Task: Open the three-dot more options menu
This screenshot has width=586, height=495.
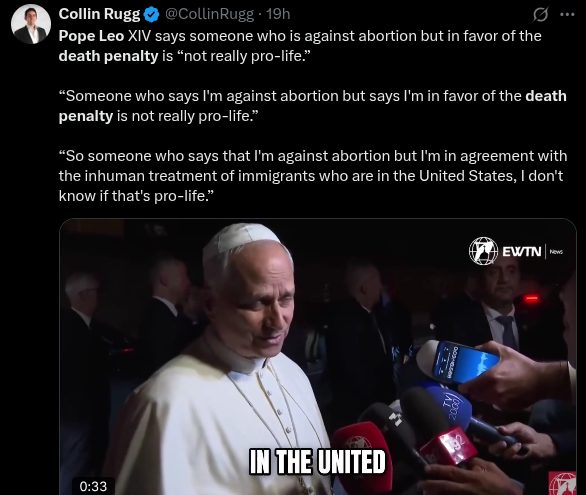Action: (567, 15)
